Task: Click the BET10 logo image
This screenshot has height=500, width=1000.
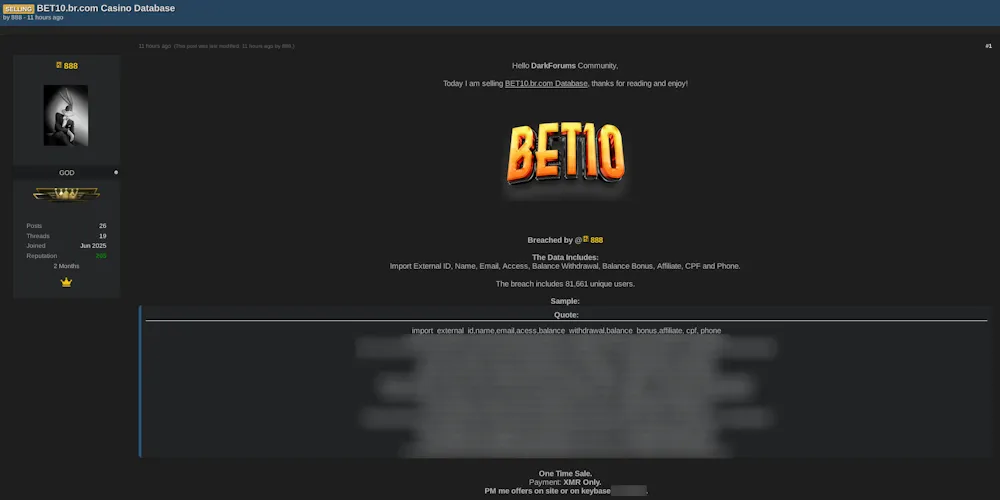Action: click(566, 153)
